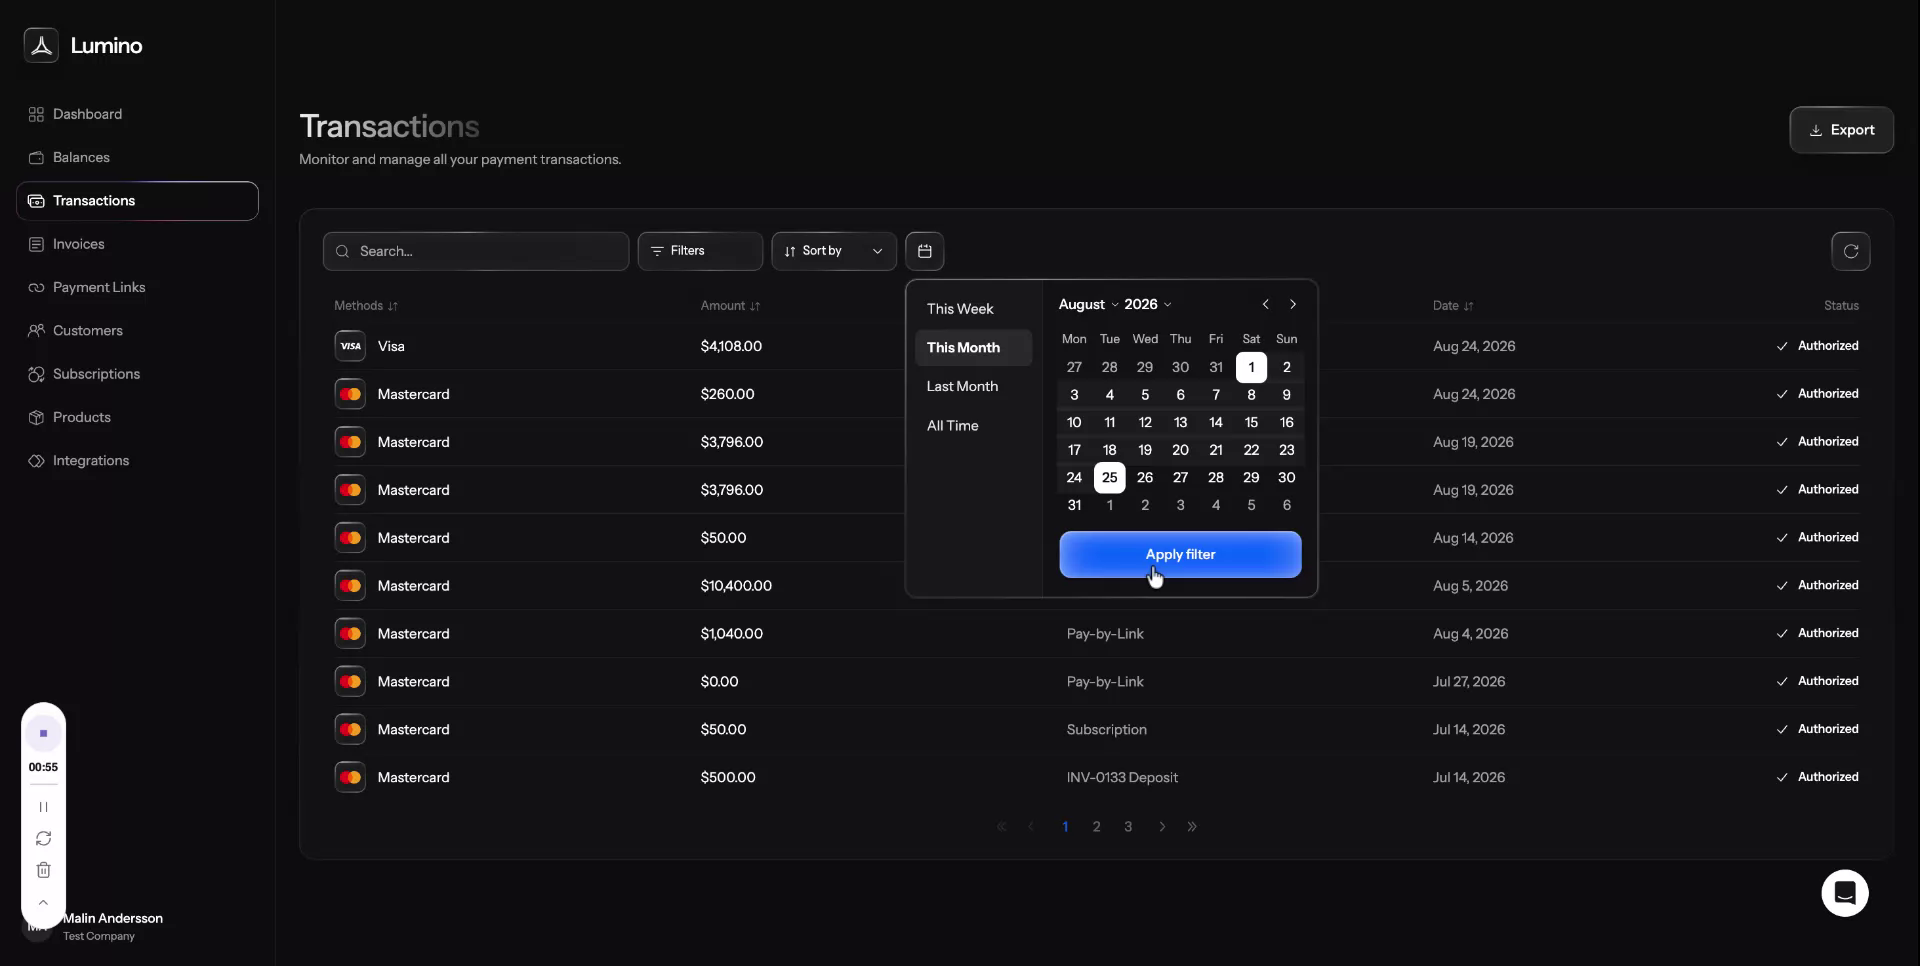
Task: Open the Filters button
Action: tap(700, 251)
